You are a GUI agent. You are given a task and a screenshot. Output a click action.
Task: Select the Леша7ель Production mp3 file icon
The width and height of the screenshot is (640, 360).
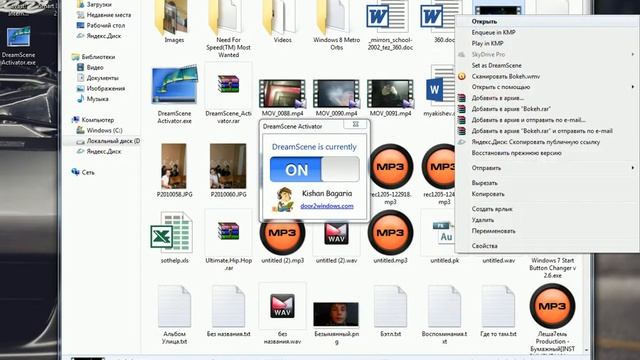coord(552,306)
